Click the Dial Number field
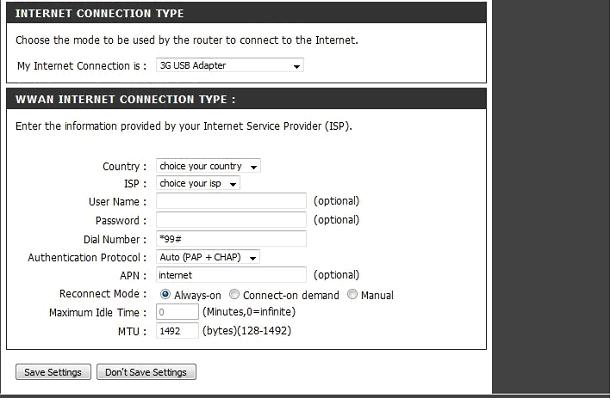611x400 pixels. tap(231, 239)
